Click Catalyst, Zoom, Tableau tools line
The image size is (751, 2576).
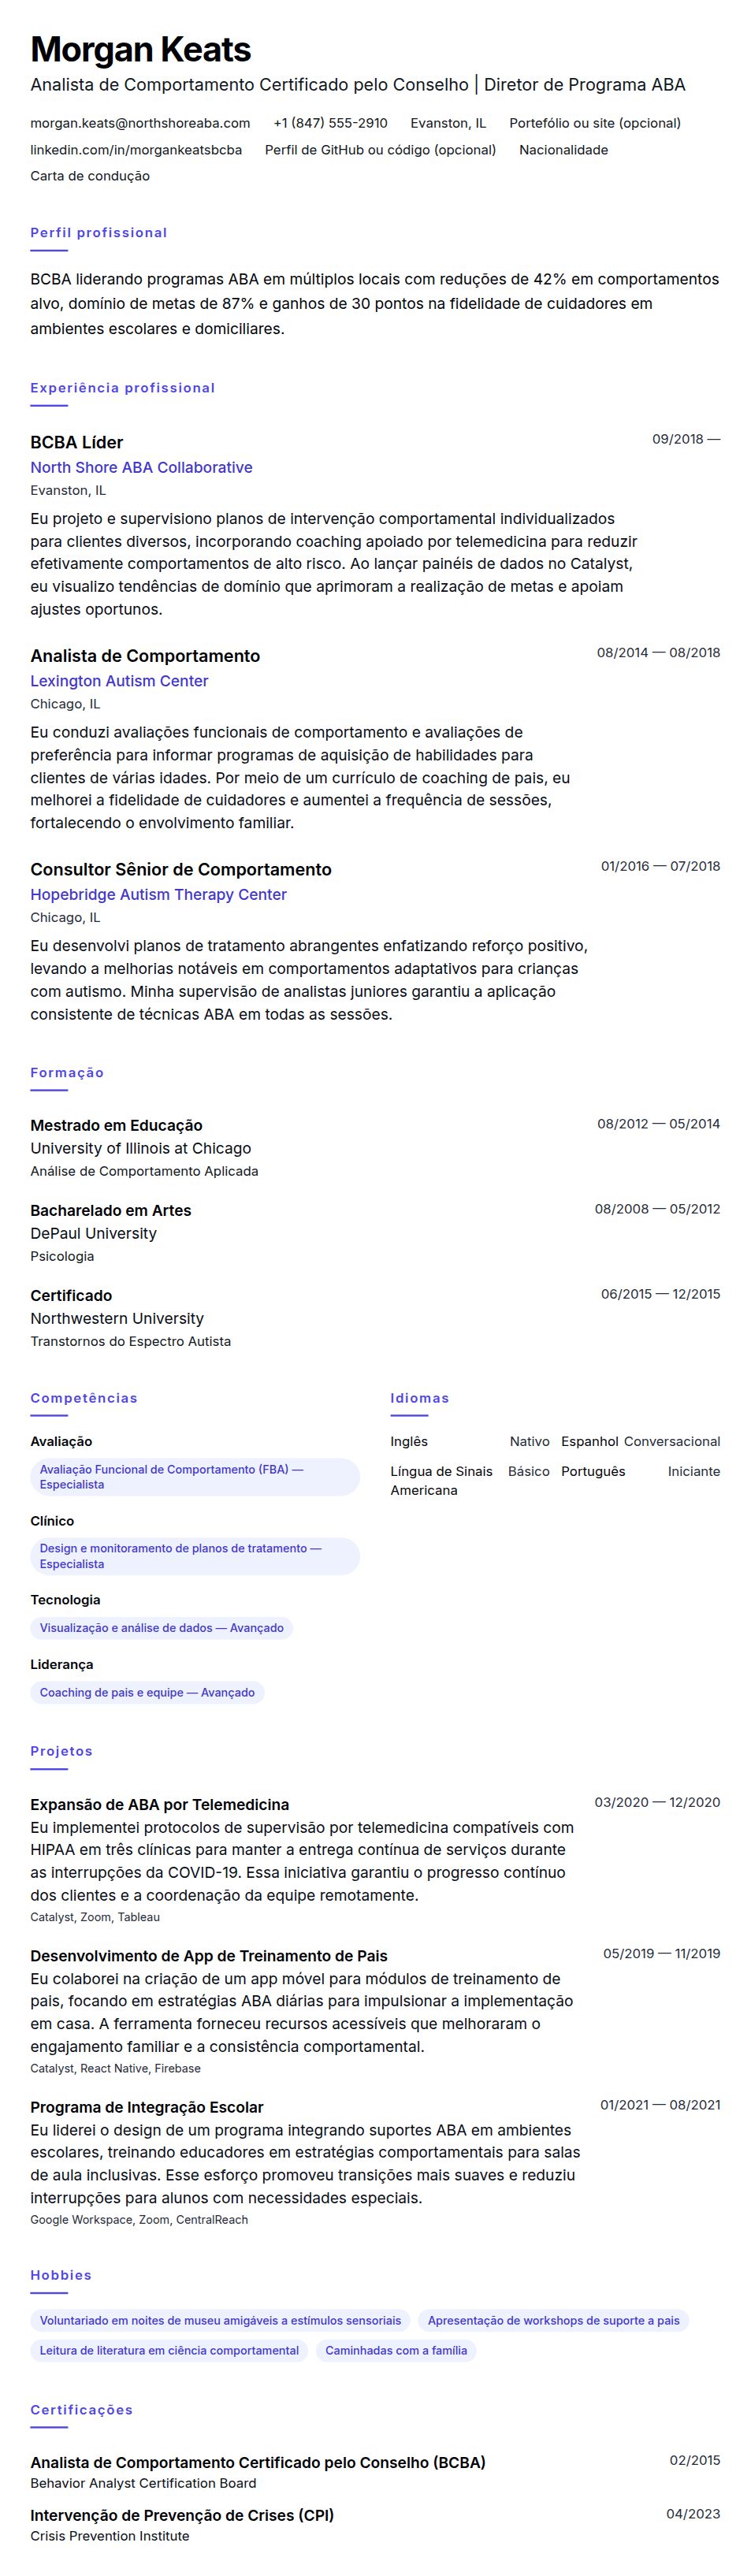95,1918
